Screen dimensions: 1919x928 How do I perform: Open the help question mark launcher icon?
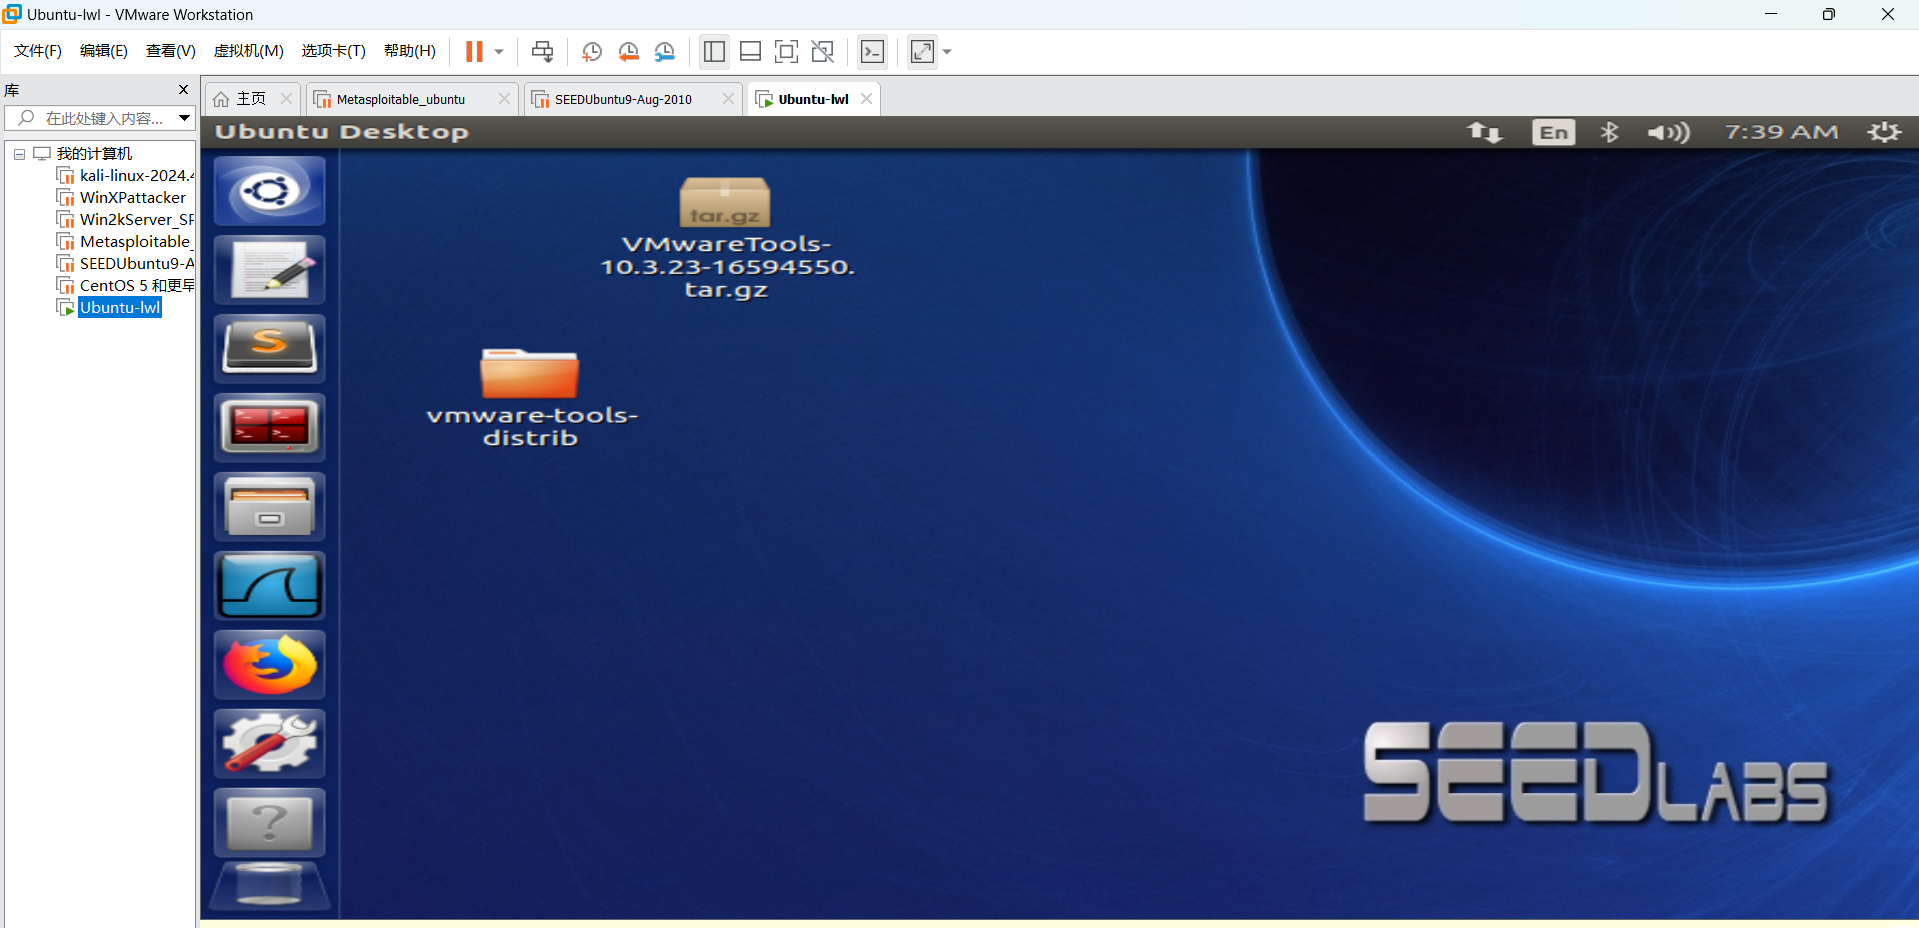(270, 823)
